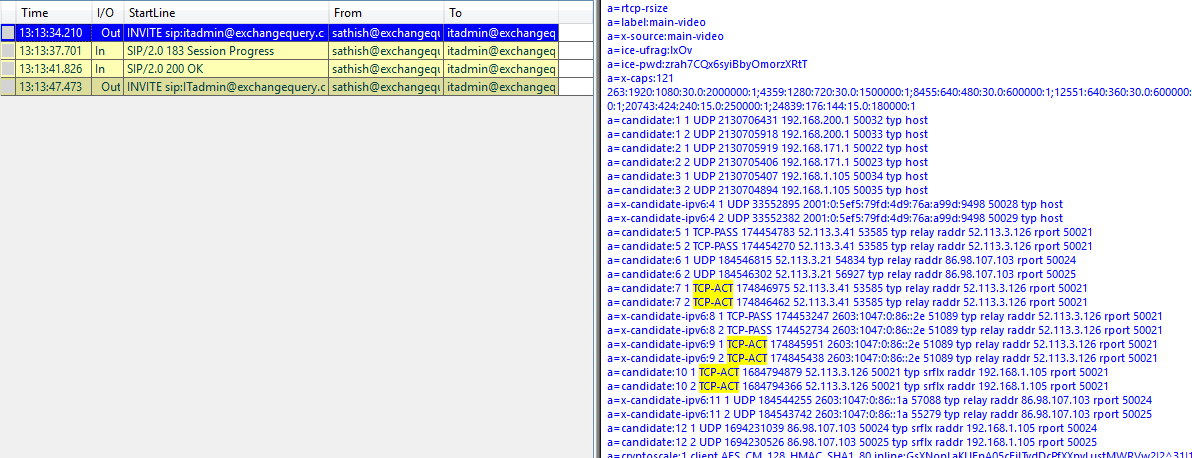The height and width of the screenshot is (458, 1192).
Task: Select the 13:13:34.210 time cell
Action: pos(53,33)
